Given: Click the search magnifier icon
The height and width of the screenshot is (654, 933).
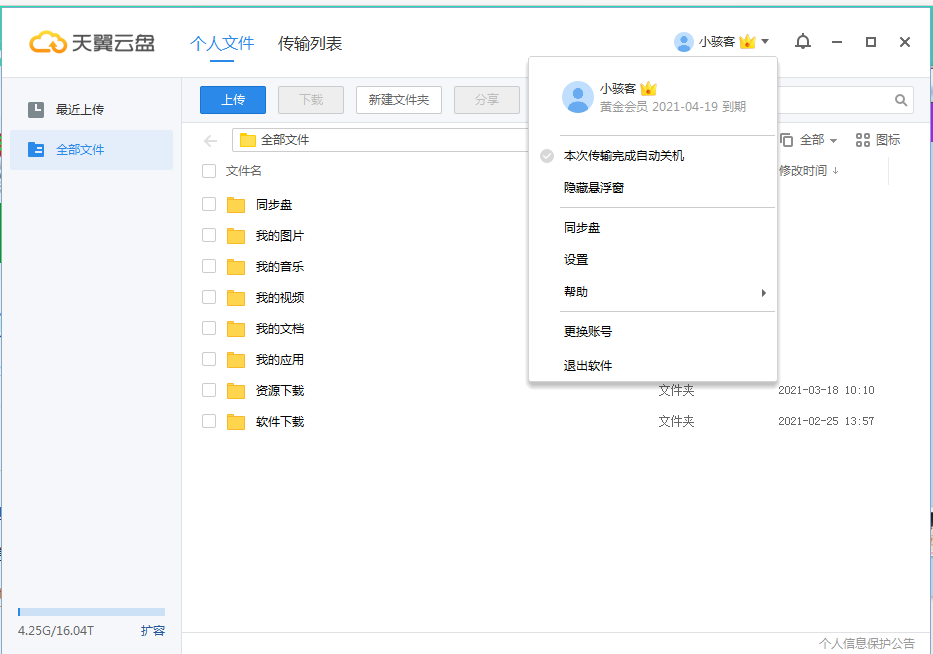Looking at the screenshot, I should tap(901, 100).
